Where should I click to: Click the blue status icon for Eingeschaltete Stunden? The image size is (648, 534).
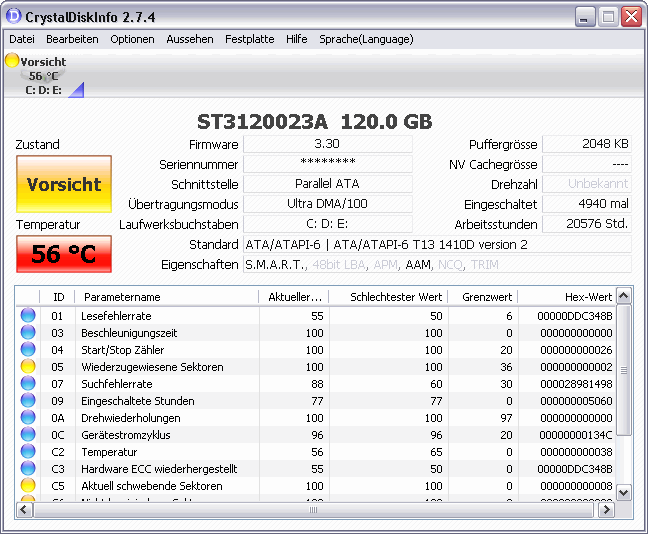pos(28,400)
